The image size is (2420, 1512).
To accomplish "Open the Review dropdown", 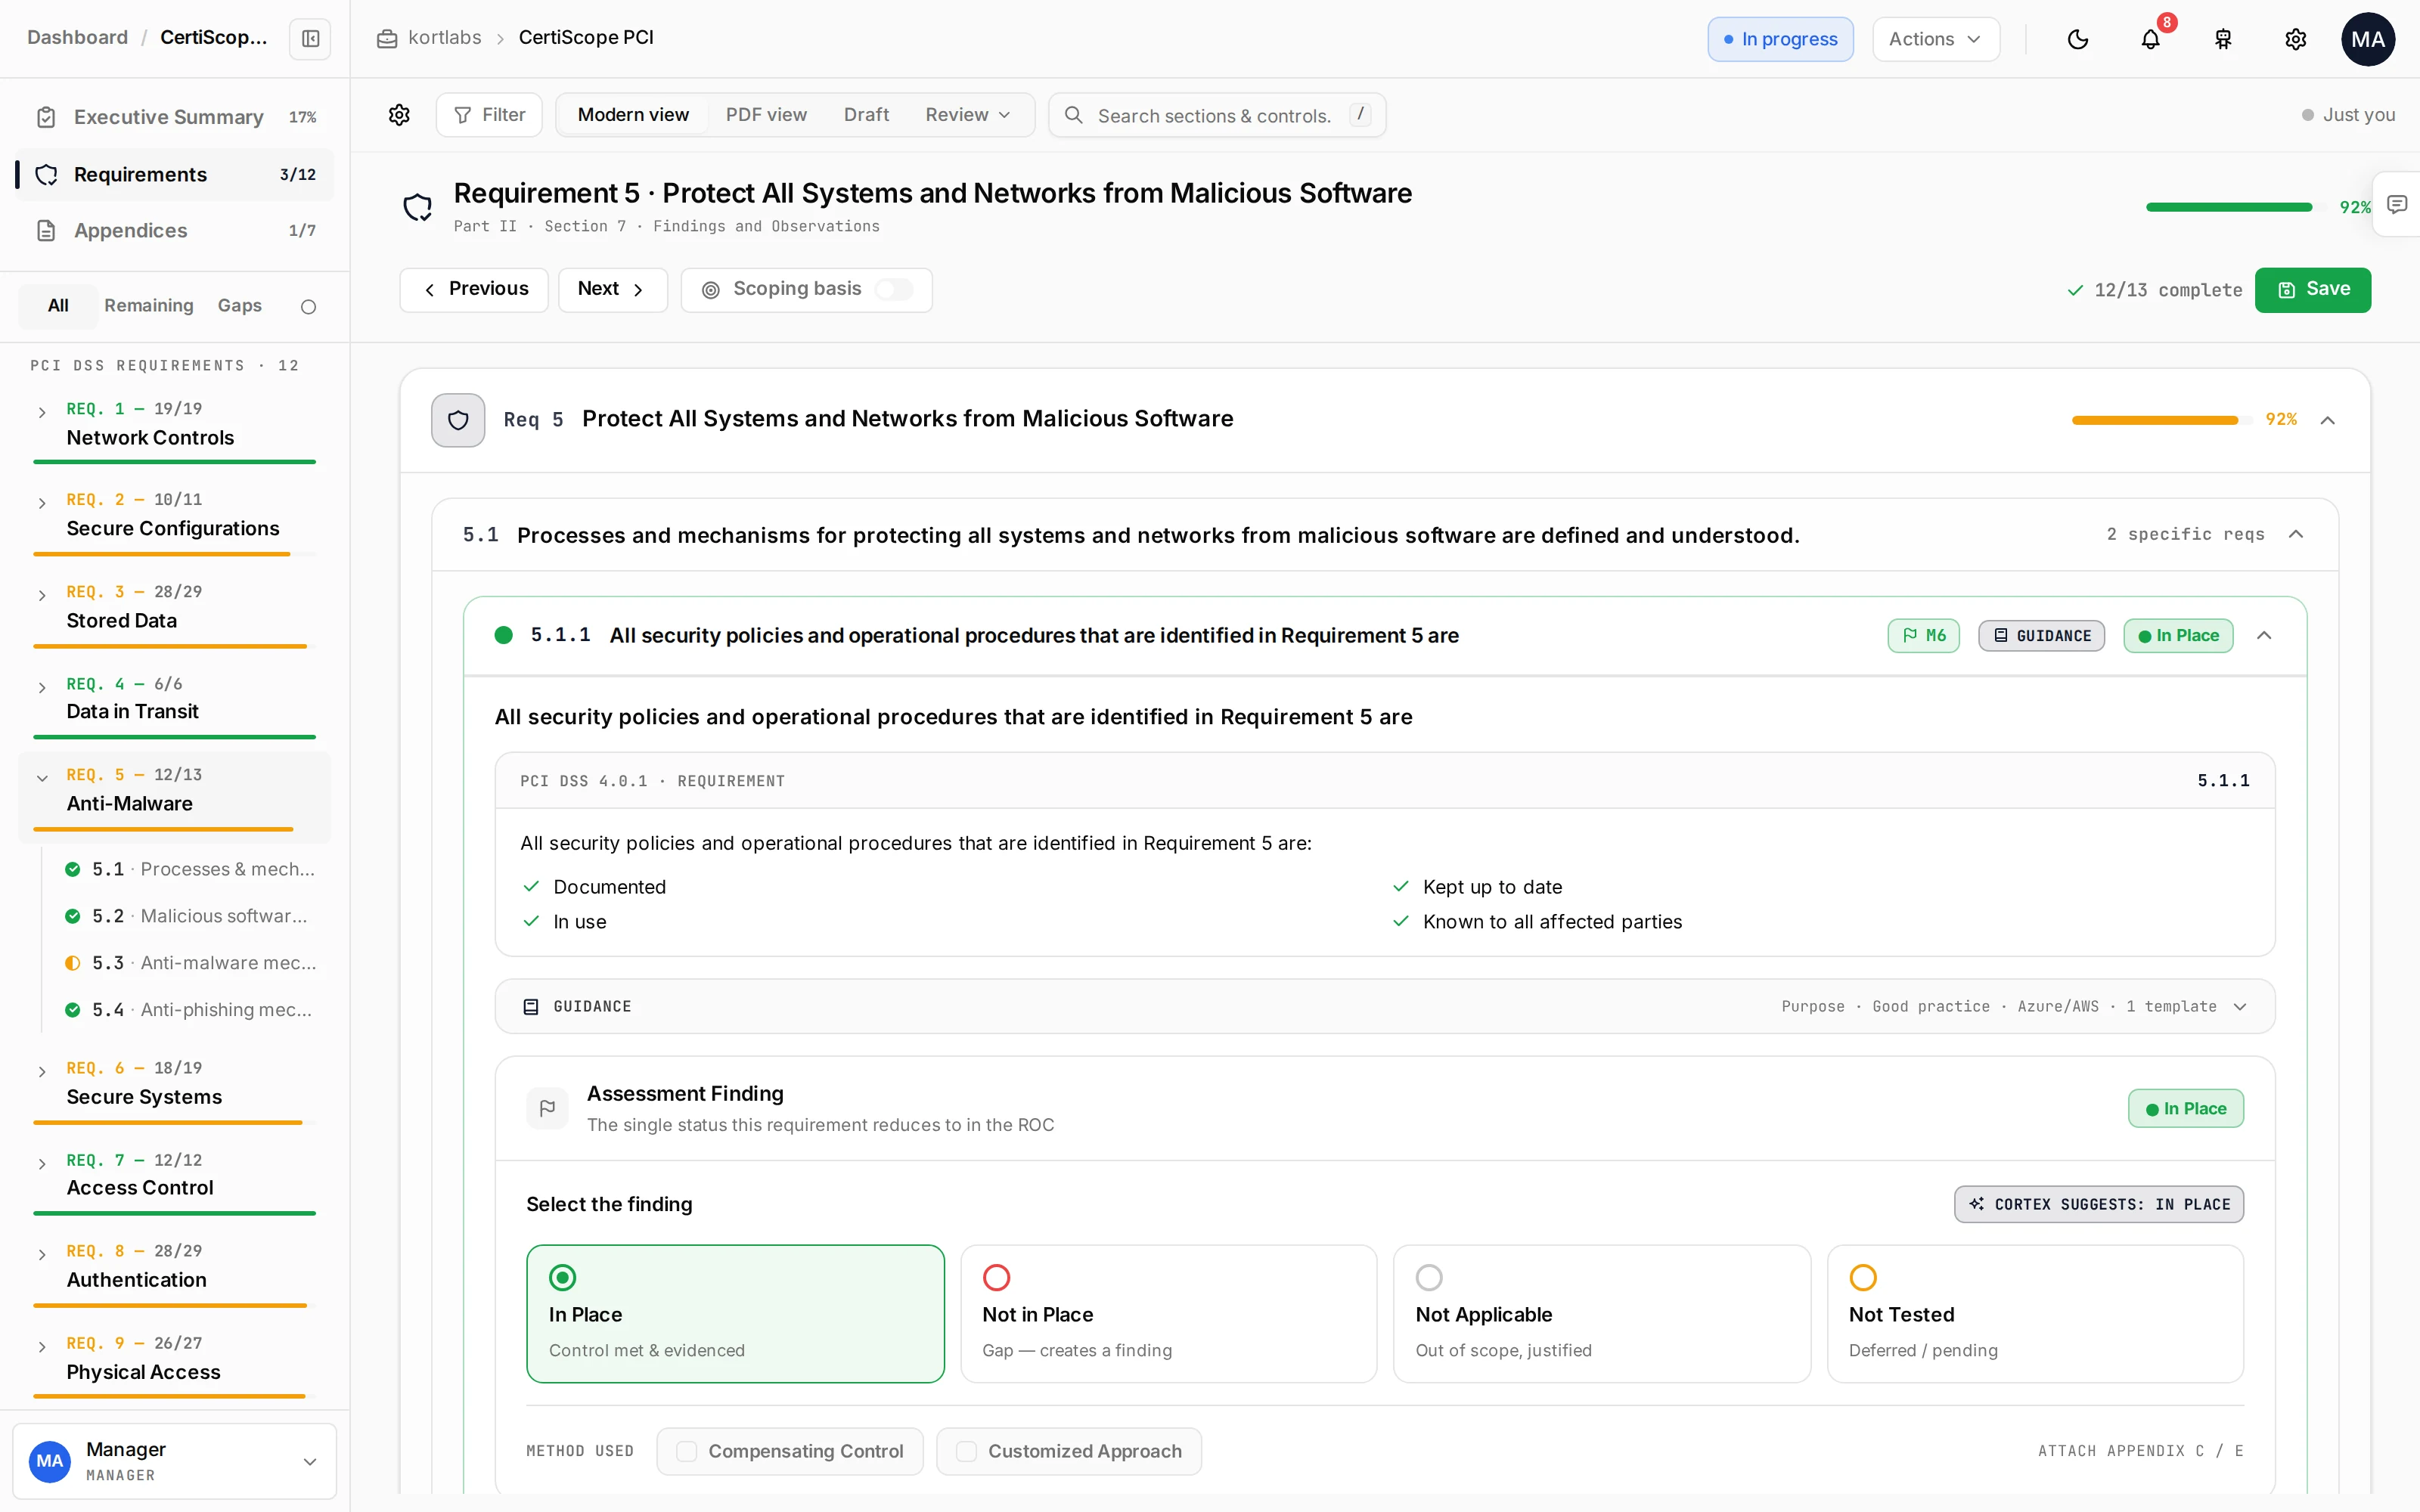I will 967,115.
